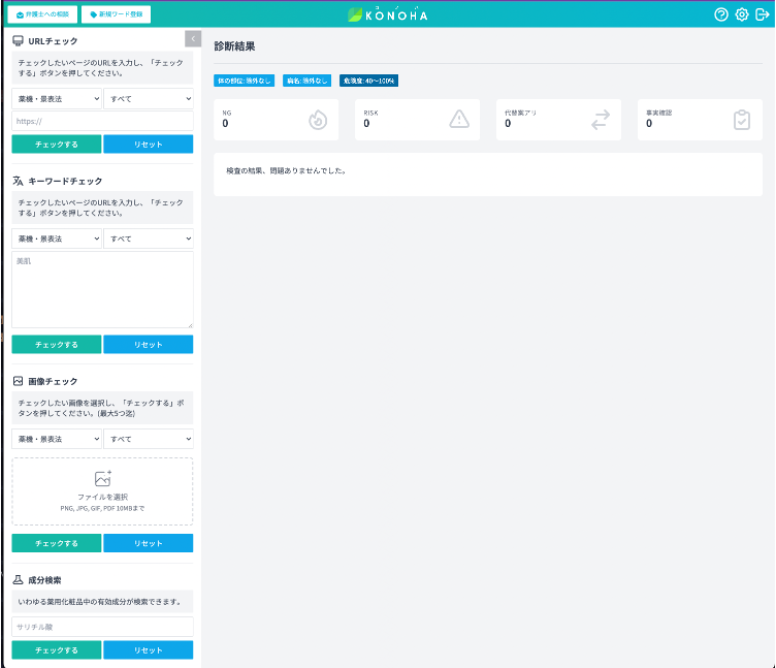776x668 pixels.
Task: Focus the サリチル酸 ingredient search field
Action: pos(102,627)
